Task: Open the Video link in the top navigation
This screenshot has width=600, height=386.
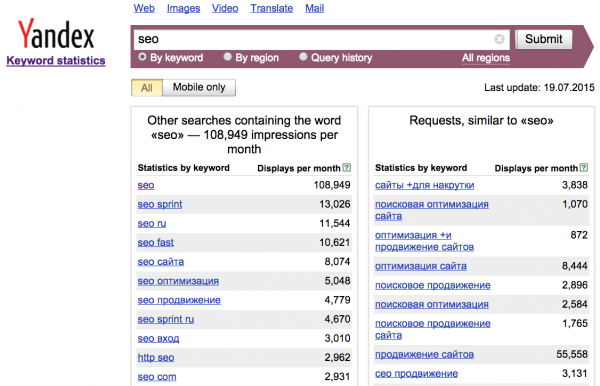Action: tap(225, 8)
